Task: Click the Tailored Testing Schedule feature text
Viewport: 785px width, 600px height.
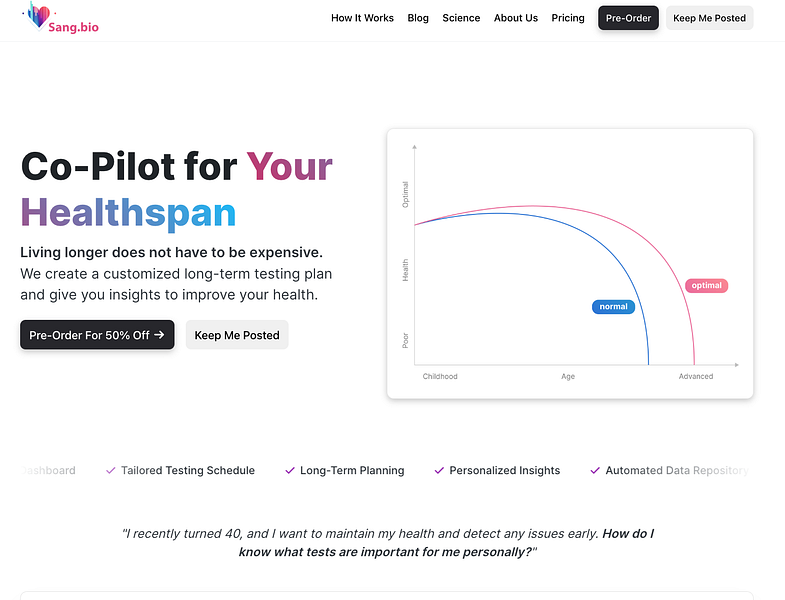Action: 188,471
